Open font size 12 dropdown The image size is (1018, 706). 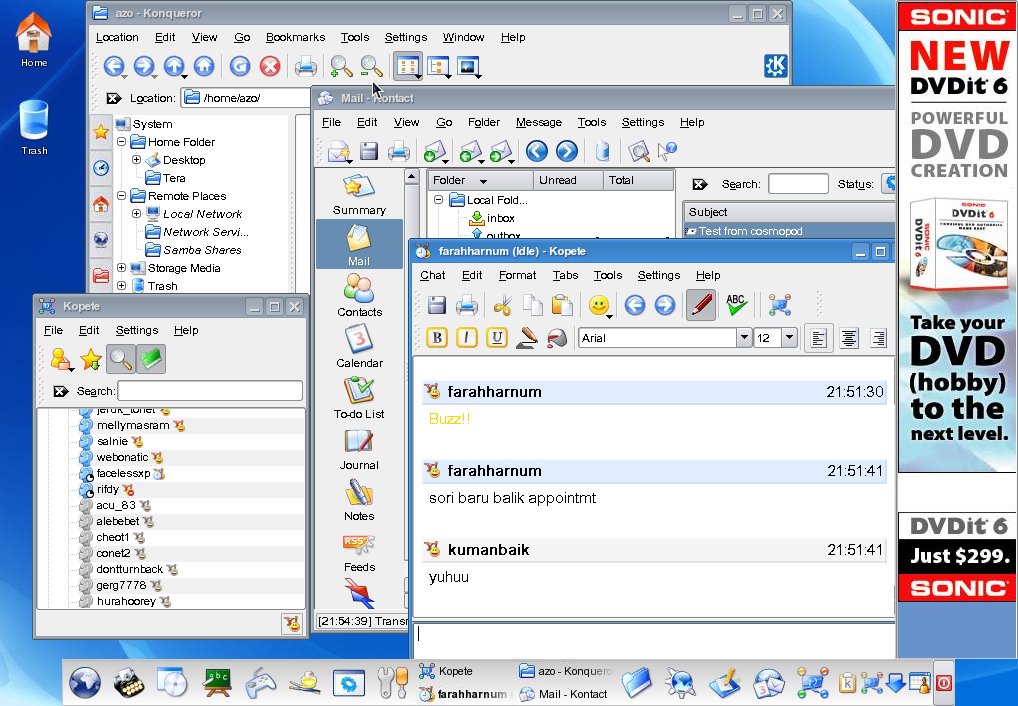coord(789,338)
